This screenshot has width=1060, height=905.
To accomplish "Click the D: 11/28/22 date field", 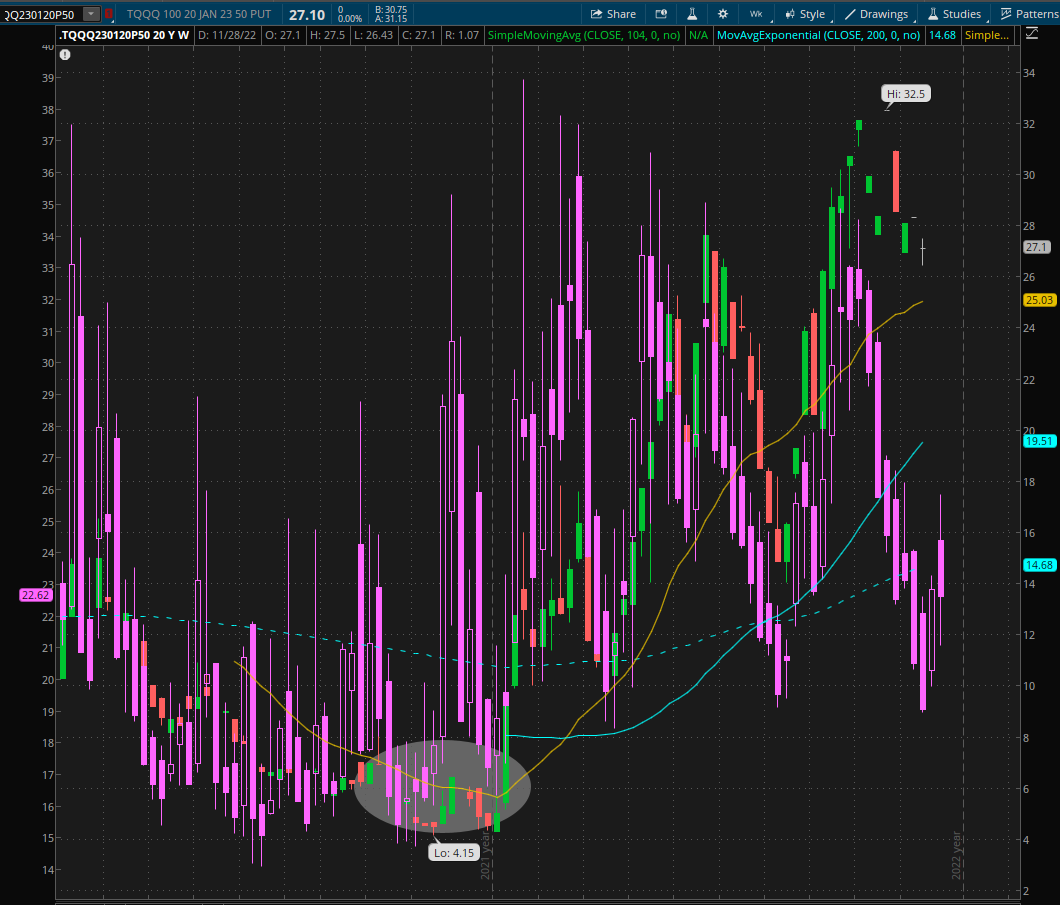I will (x=227, y=35).
